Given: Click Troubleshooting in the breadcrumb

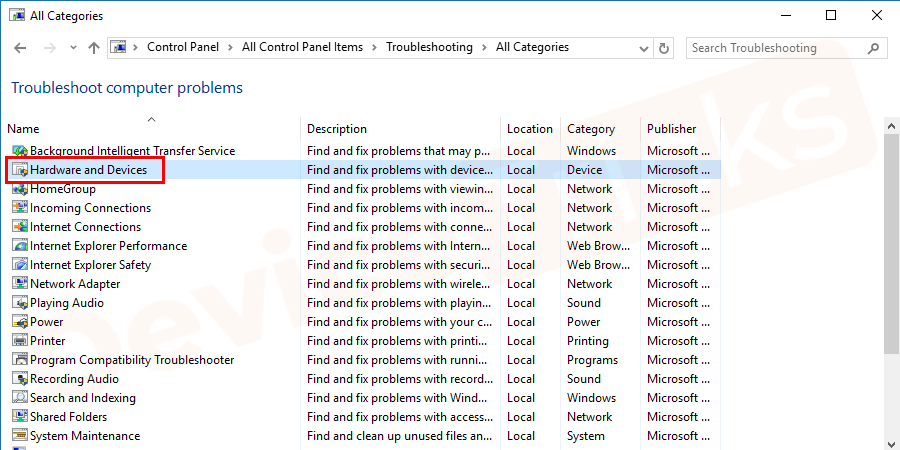Looking at the screenshot, I should (x=429, y=47).
